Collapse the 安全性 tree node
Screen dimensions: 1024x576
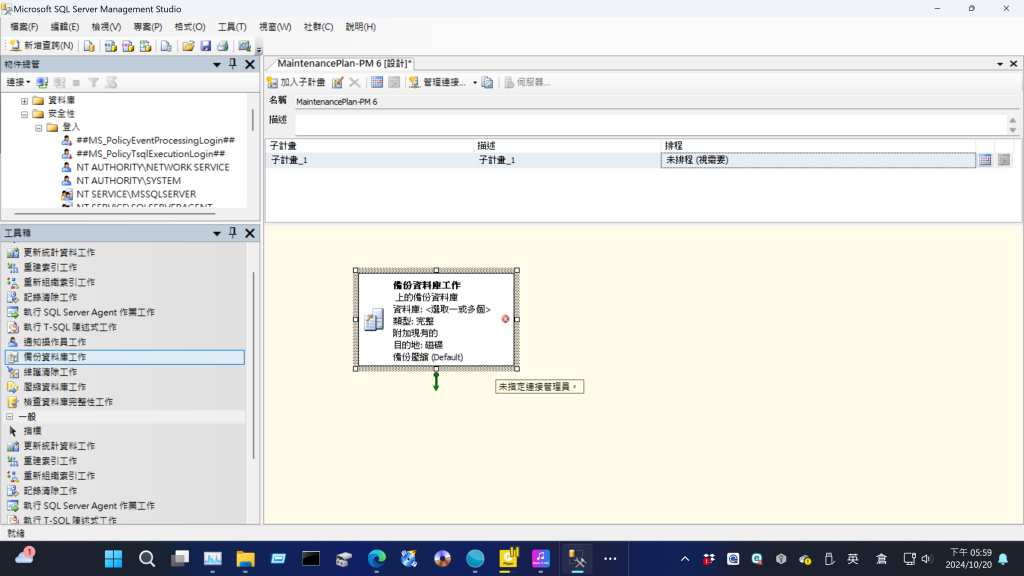point(24,114)
